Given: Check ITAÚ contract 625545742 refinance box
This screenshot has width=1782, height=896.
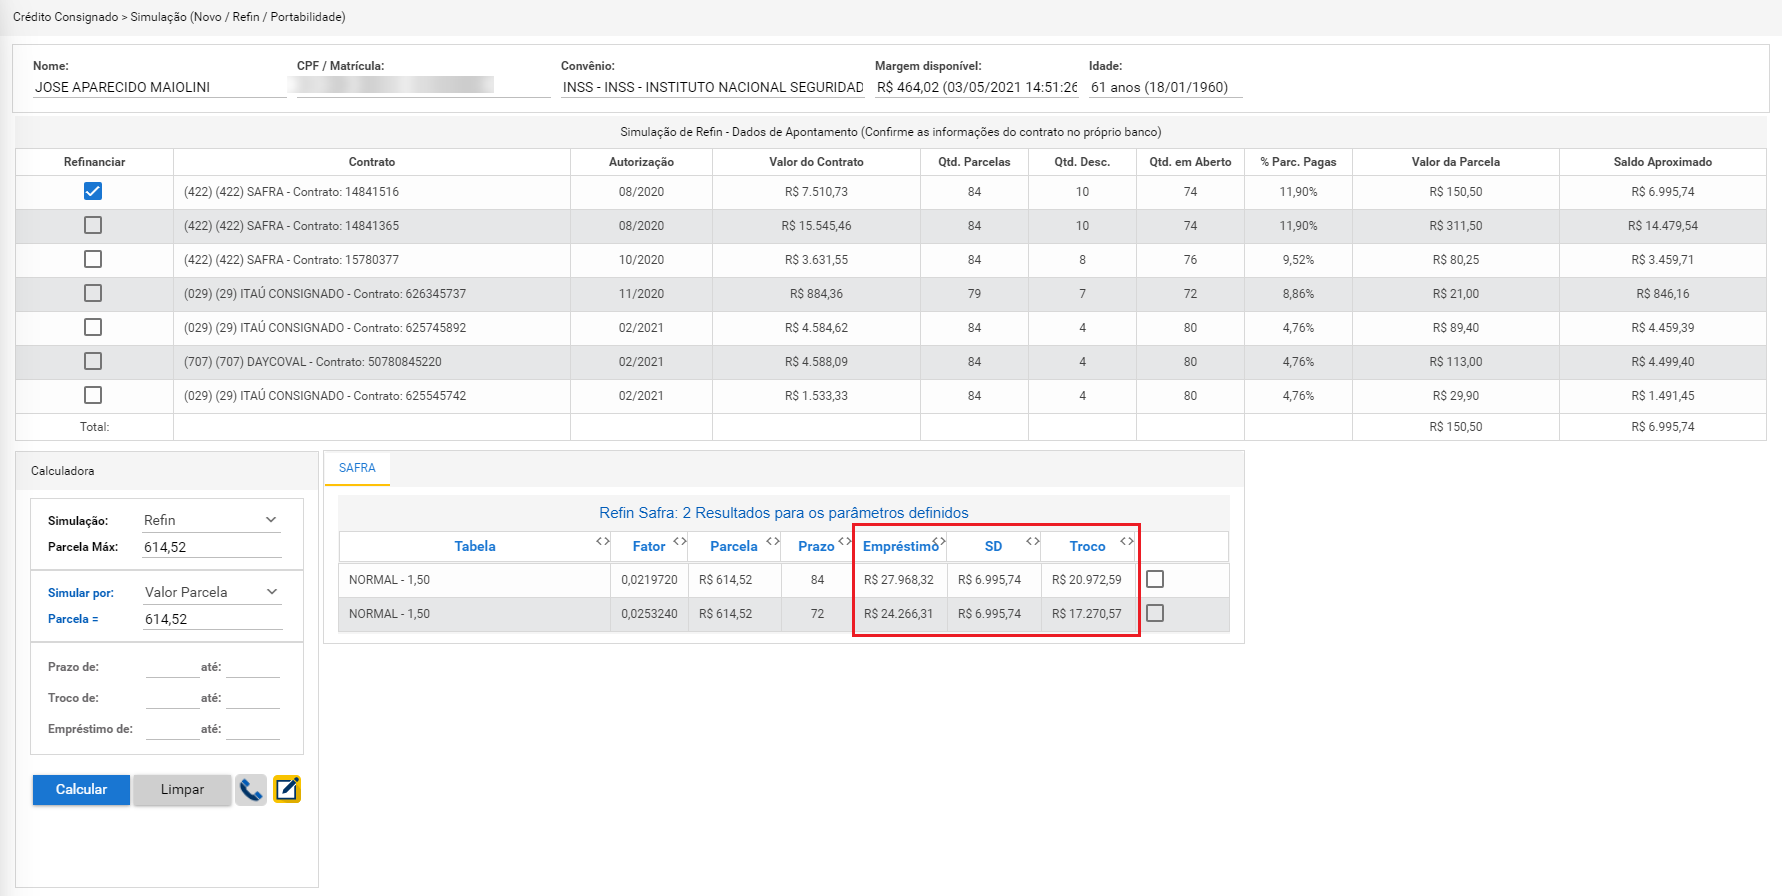Looking at the screenshot, I should [93, 395].
